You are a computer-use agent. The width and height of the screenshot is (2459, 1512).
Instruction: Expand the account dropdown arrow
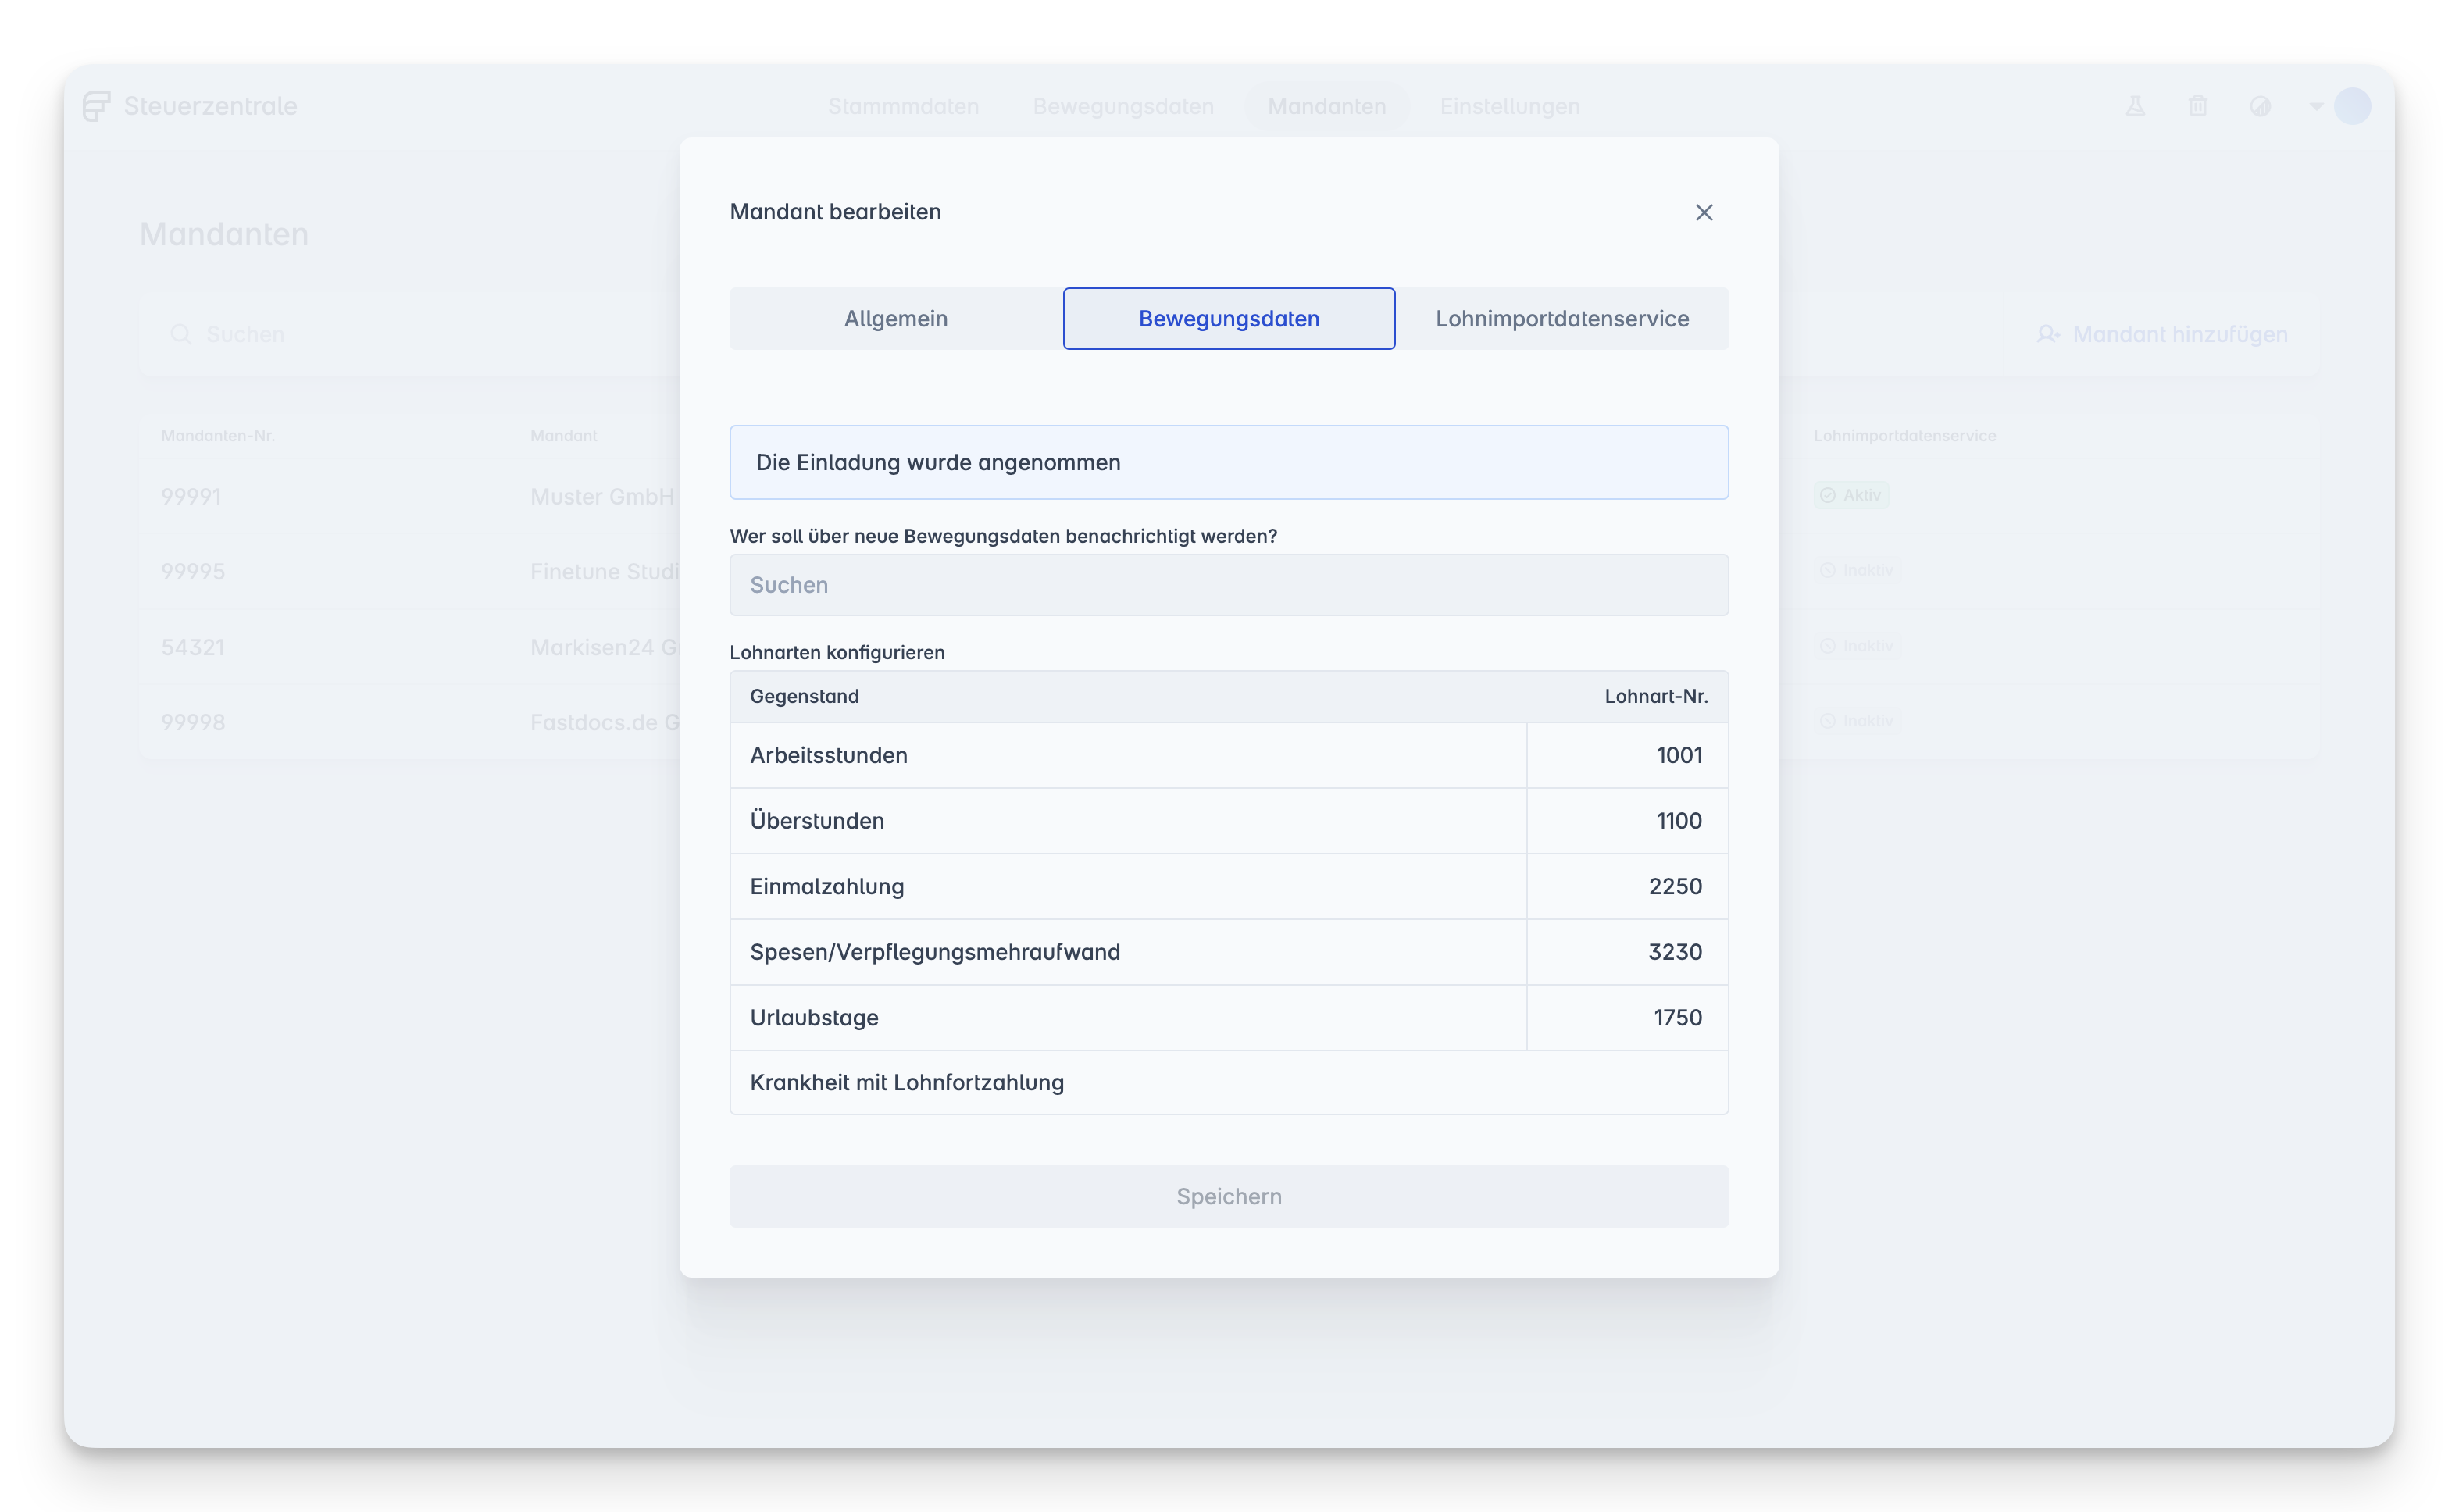(x=2316, y=106)
